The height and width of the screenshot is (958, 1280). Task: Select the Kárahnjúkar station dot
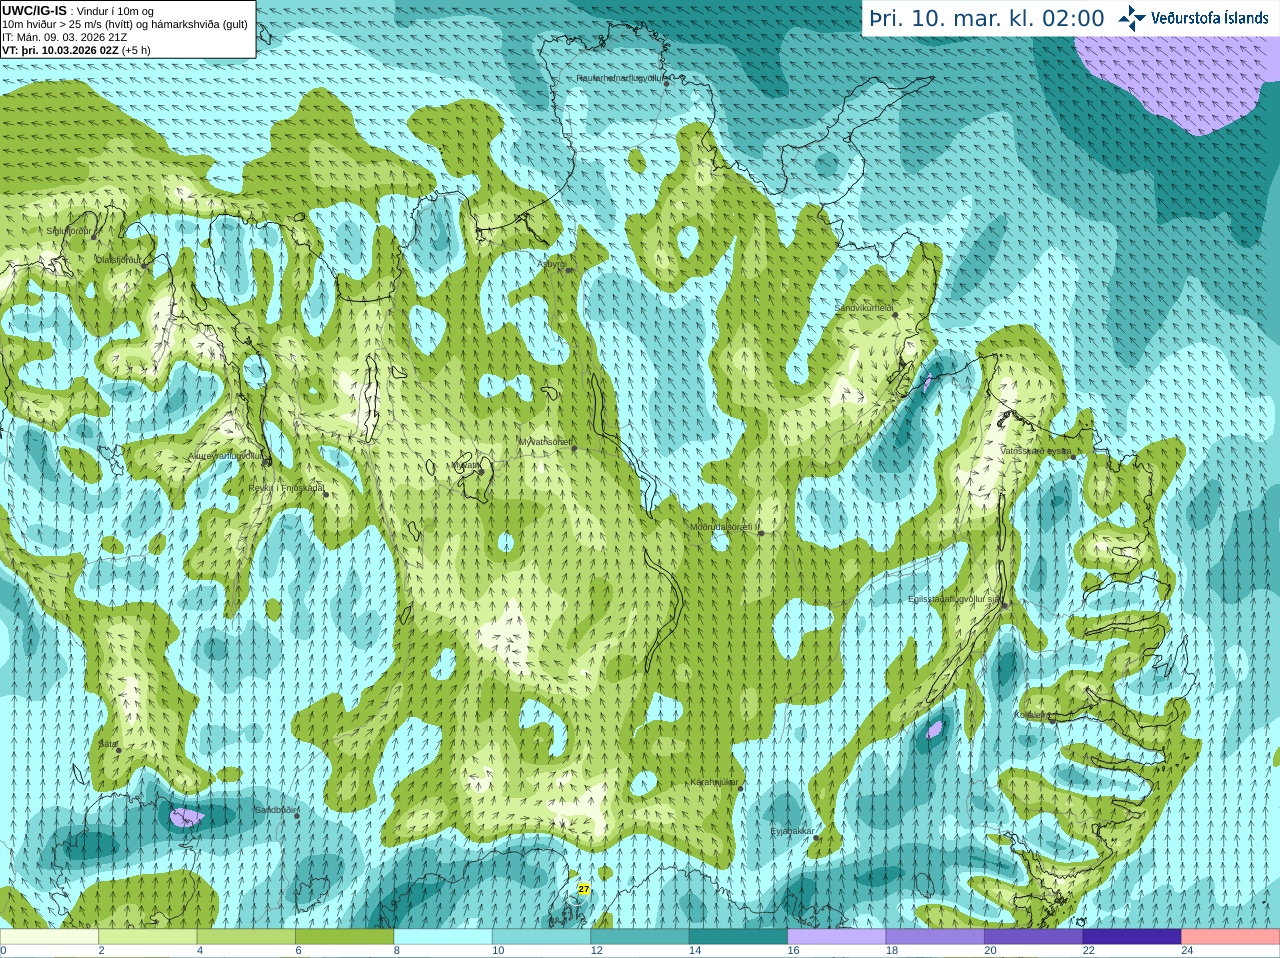740,788
